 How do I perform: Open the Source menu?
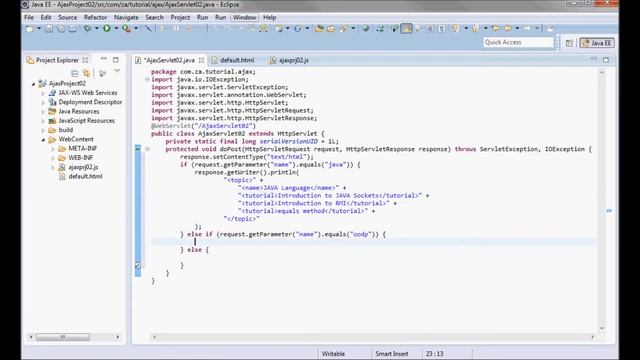click(67, 17)
